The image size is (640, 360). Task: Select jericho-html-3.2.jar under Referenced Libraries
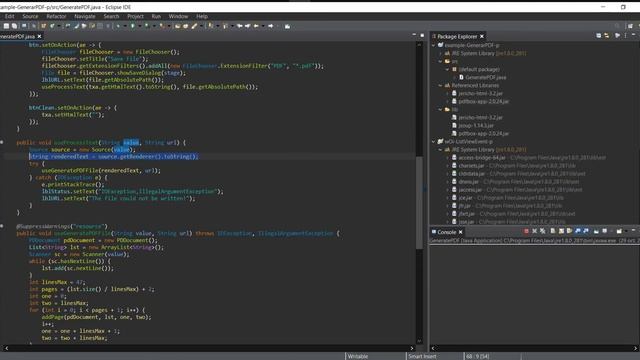click(x=480, y=93)
